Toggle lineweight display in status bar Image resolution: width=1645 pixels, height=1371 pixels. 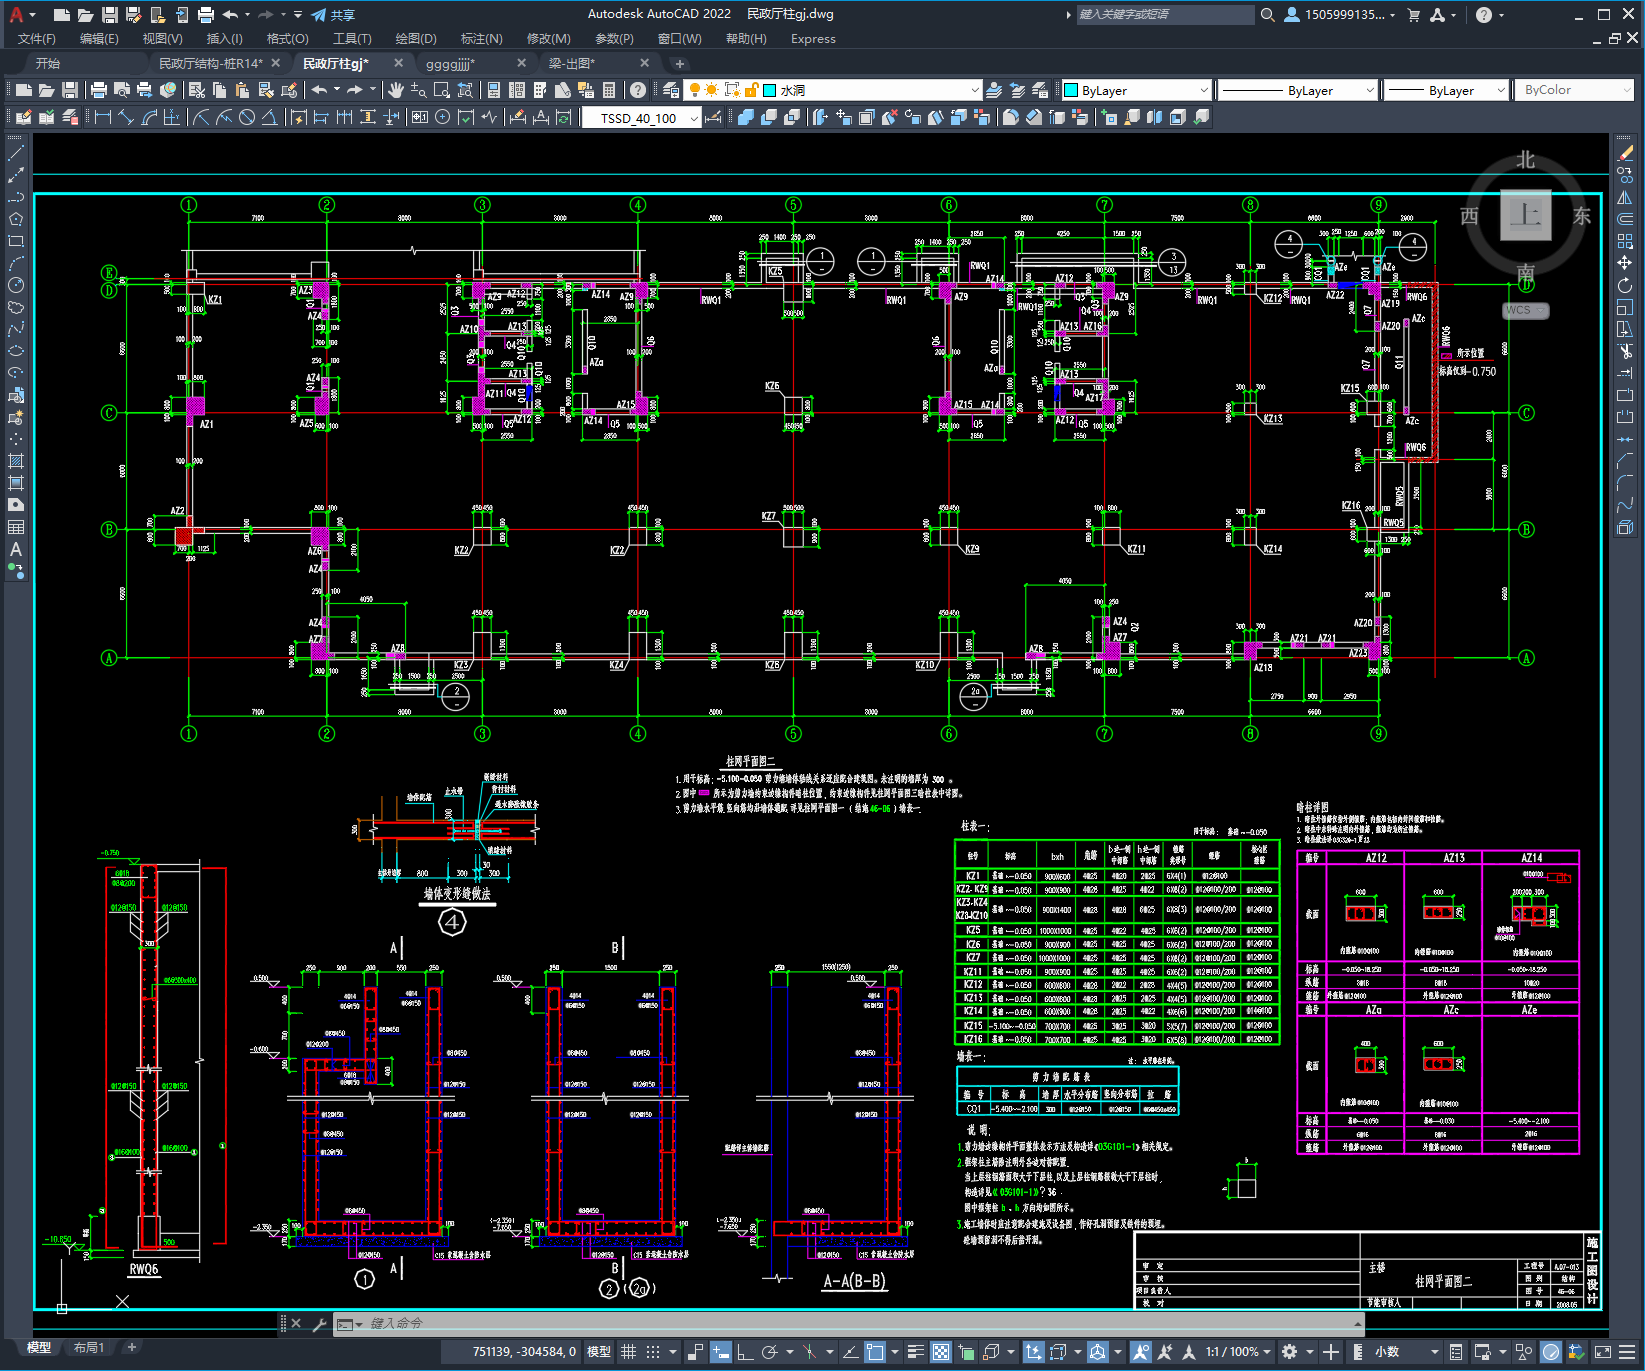[915, 1352]
